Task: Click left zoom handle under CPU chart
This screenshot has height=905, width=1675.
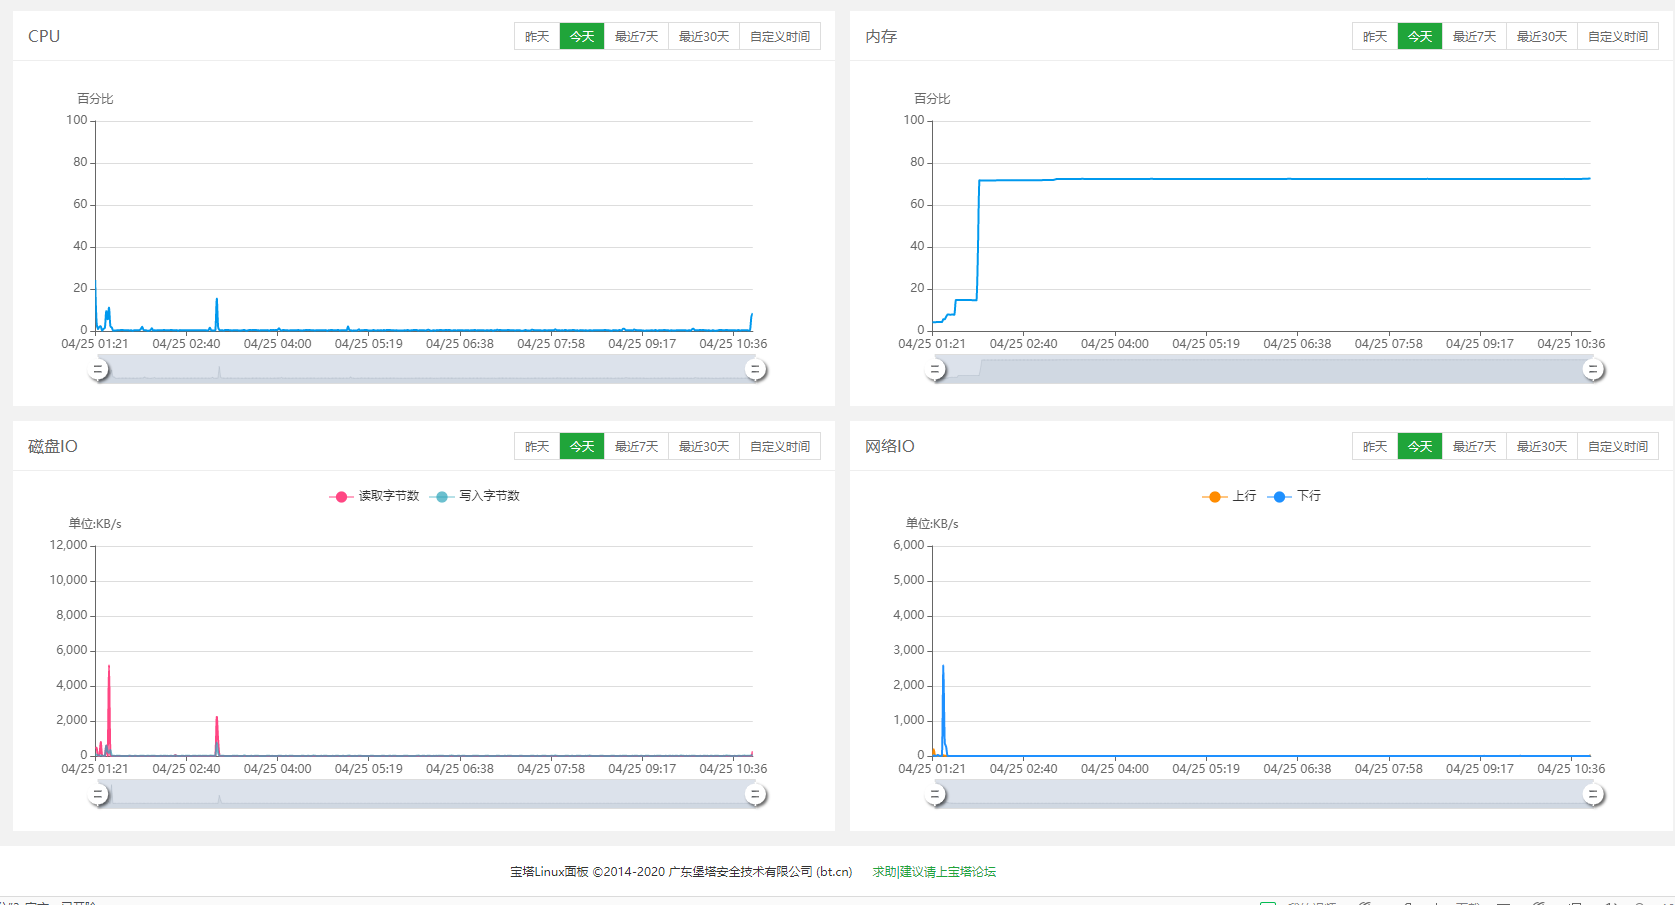Action: 98,370
